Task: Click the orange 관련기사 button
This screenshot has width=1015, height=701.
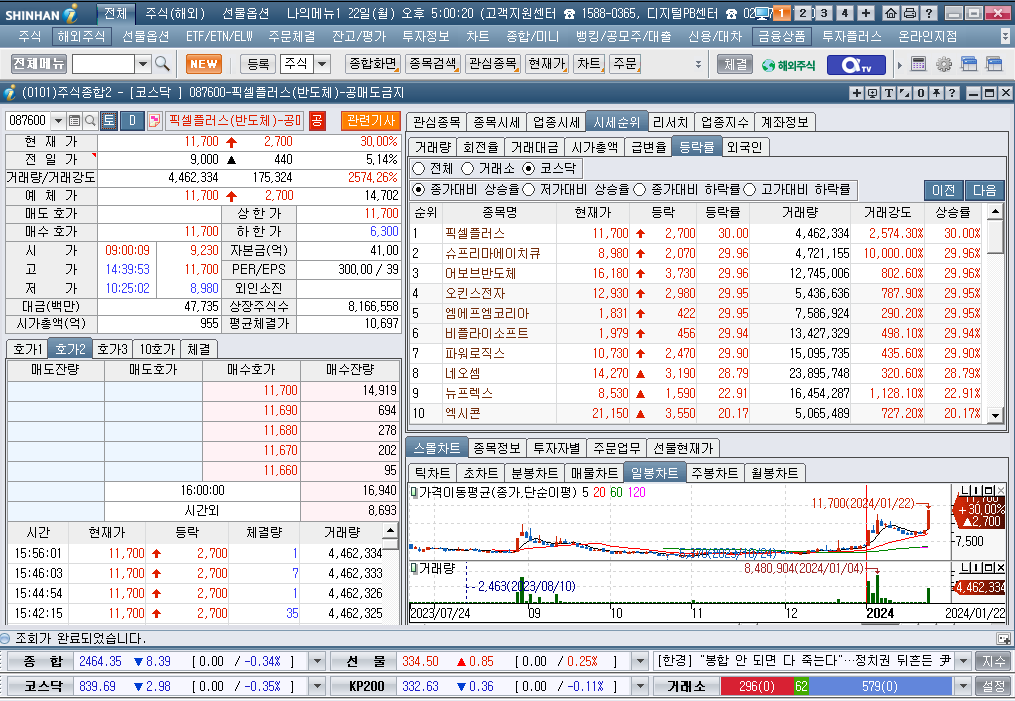Action: click(371, 120)
